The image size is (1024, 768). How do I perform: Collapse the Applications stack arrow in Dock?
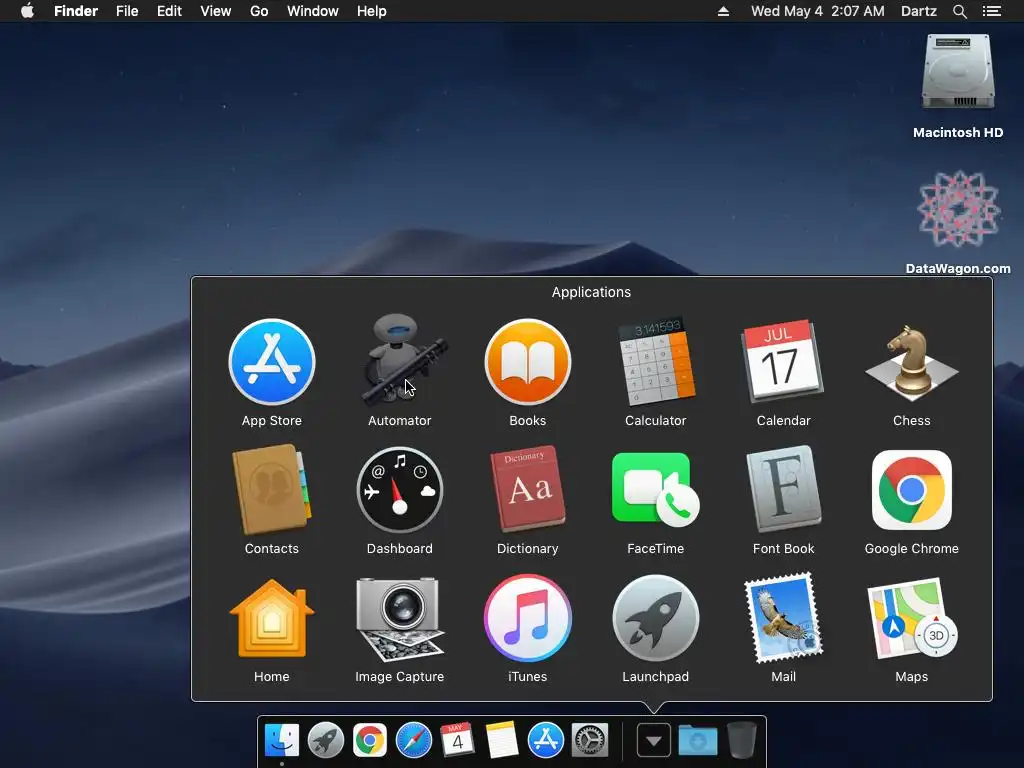click(x=654, y=741)
